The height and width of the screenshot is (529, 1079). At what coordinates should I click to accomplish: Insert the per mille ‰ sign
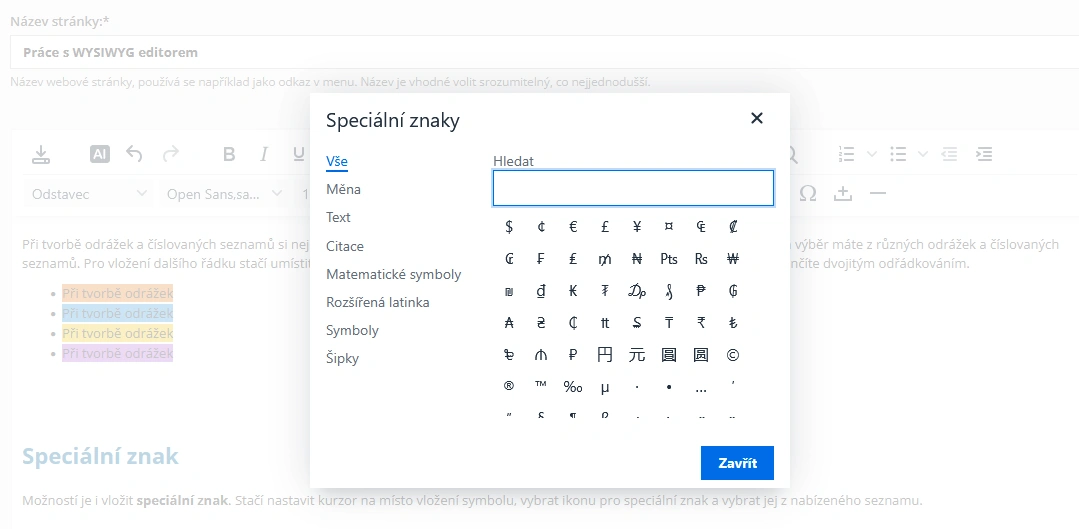[x=573, y=387]
